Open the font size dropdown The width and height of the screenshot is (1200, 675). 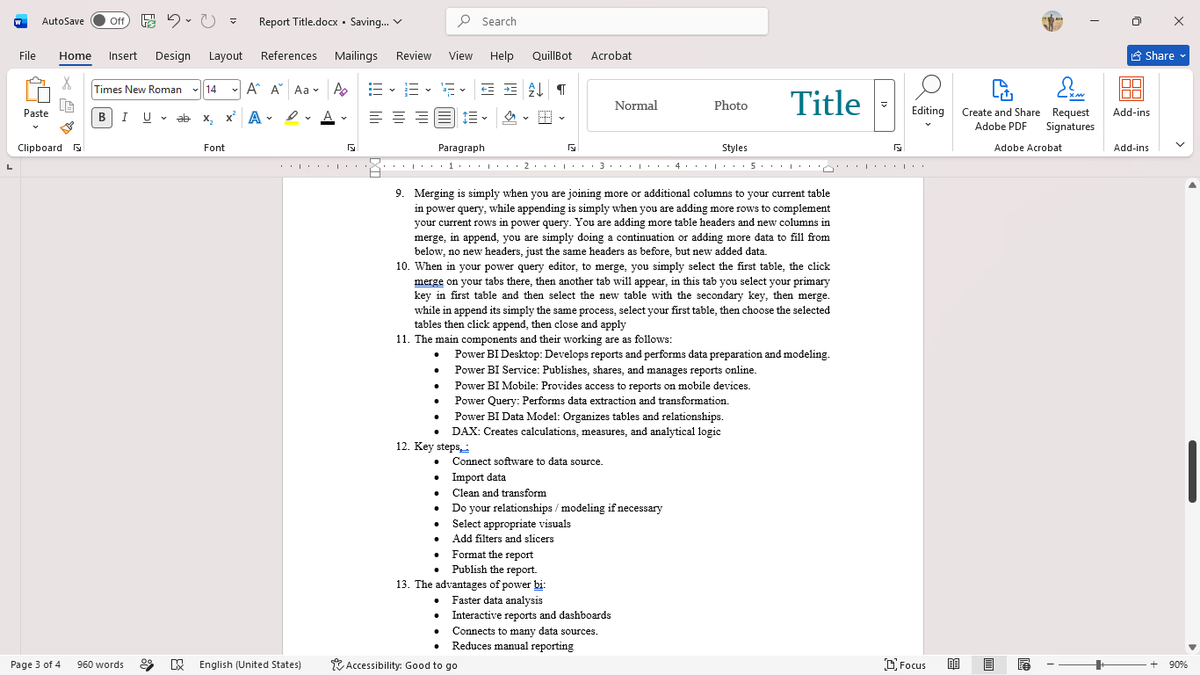coord(235,89)
